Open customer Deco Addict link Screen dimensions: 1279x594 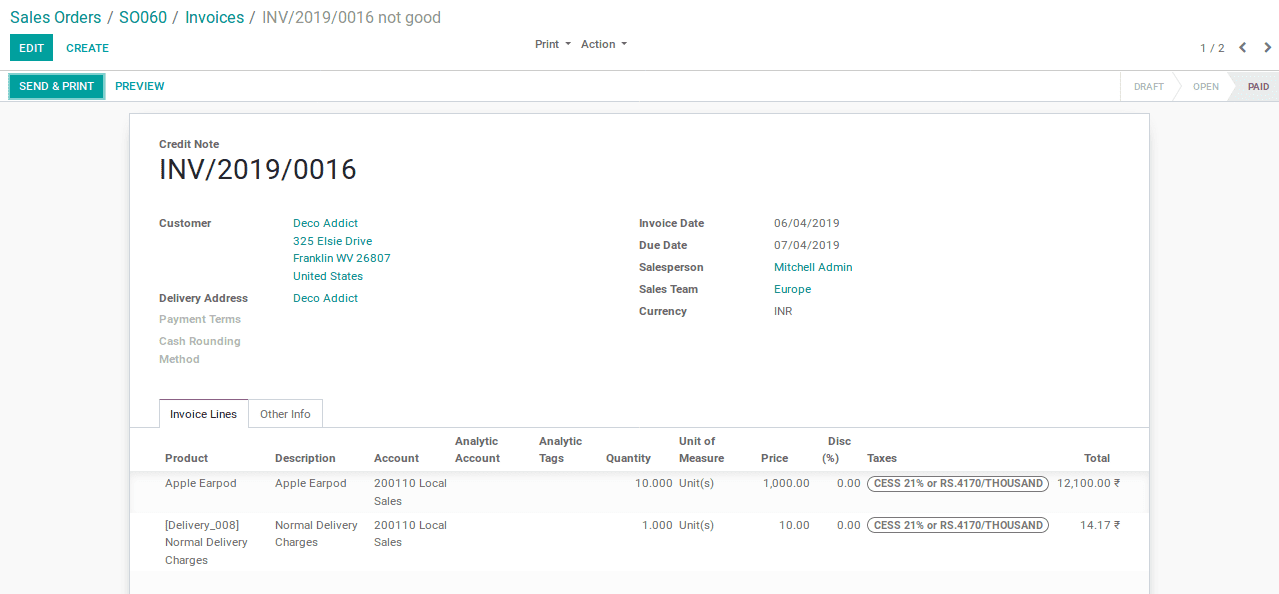point(325,223)
